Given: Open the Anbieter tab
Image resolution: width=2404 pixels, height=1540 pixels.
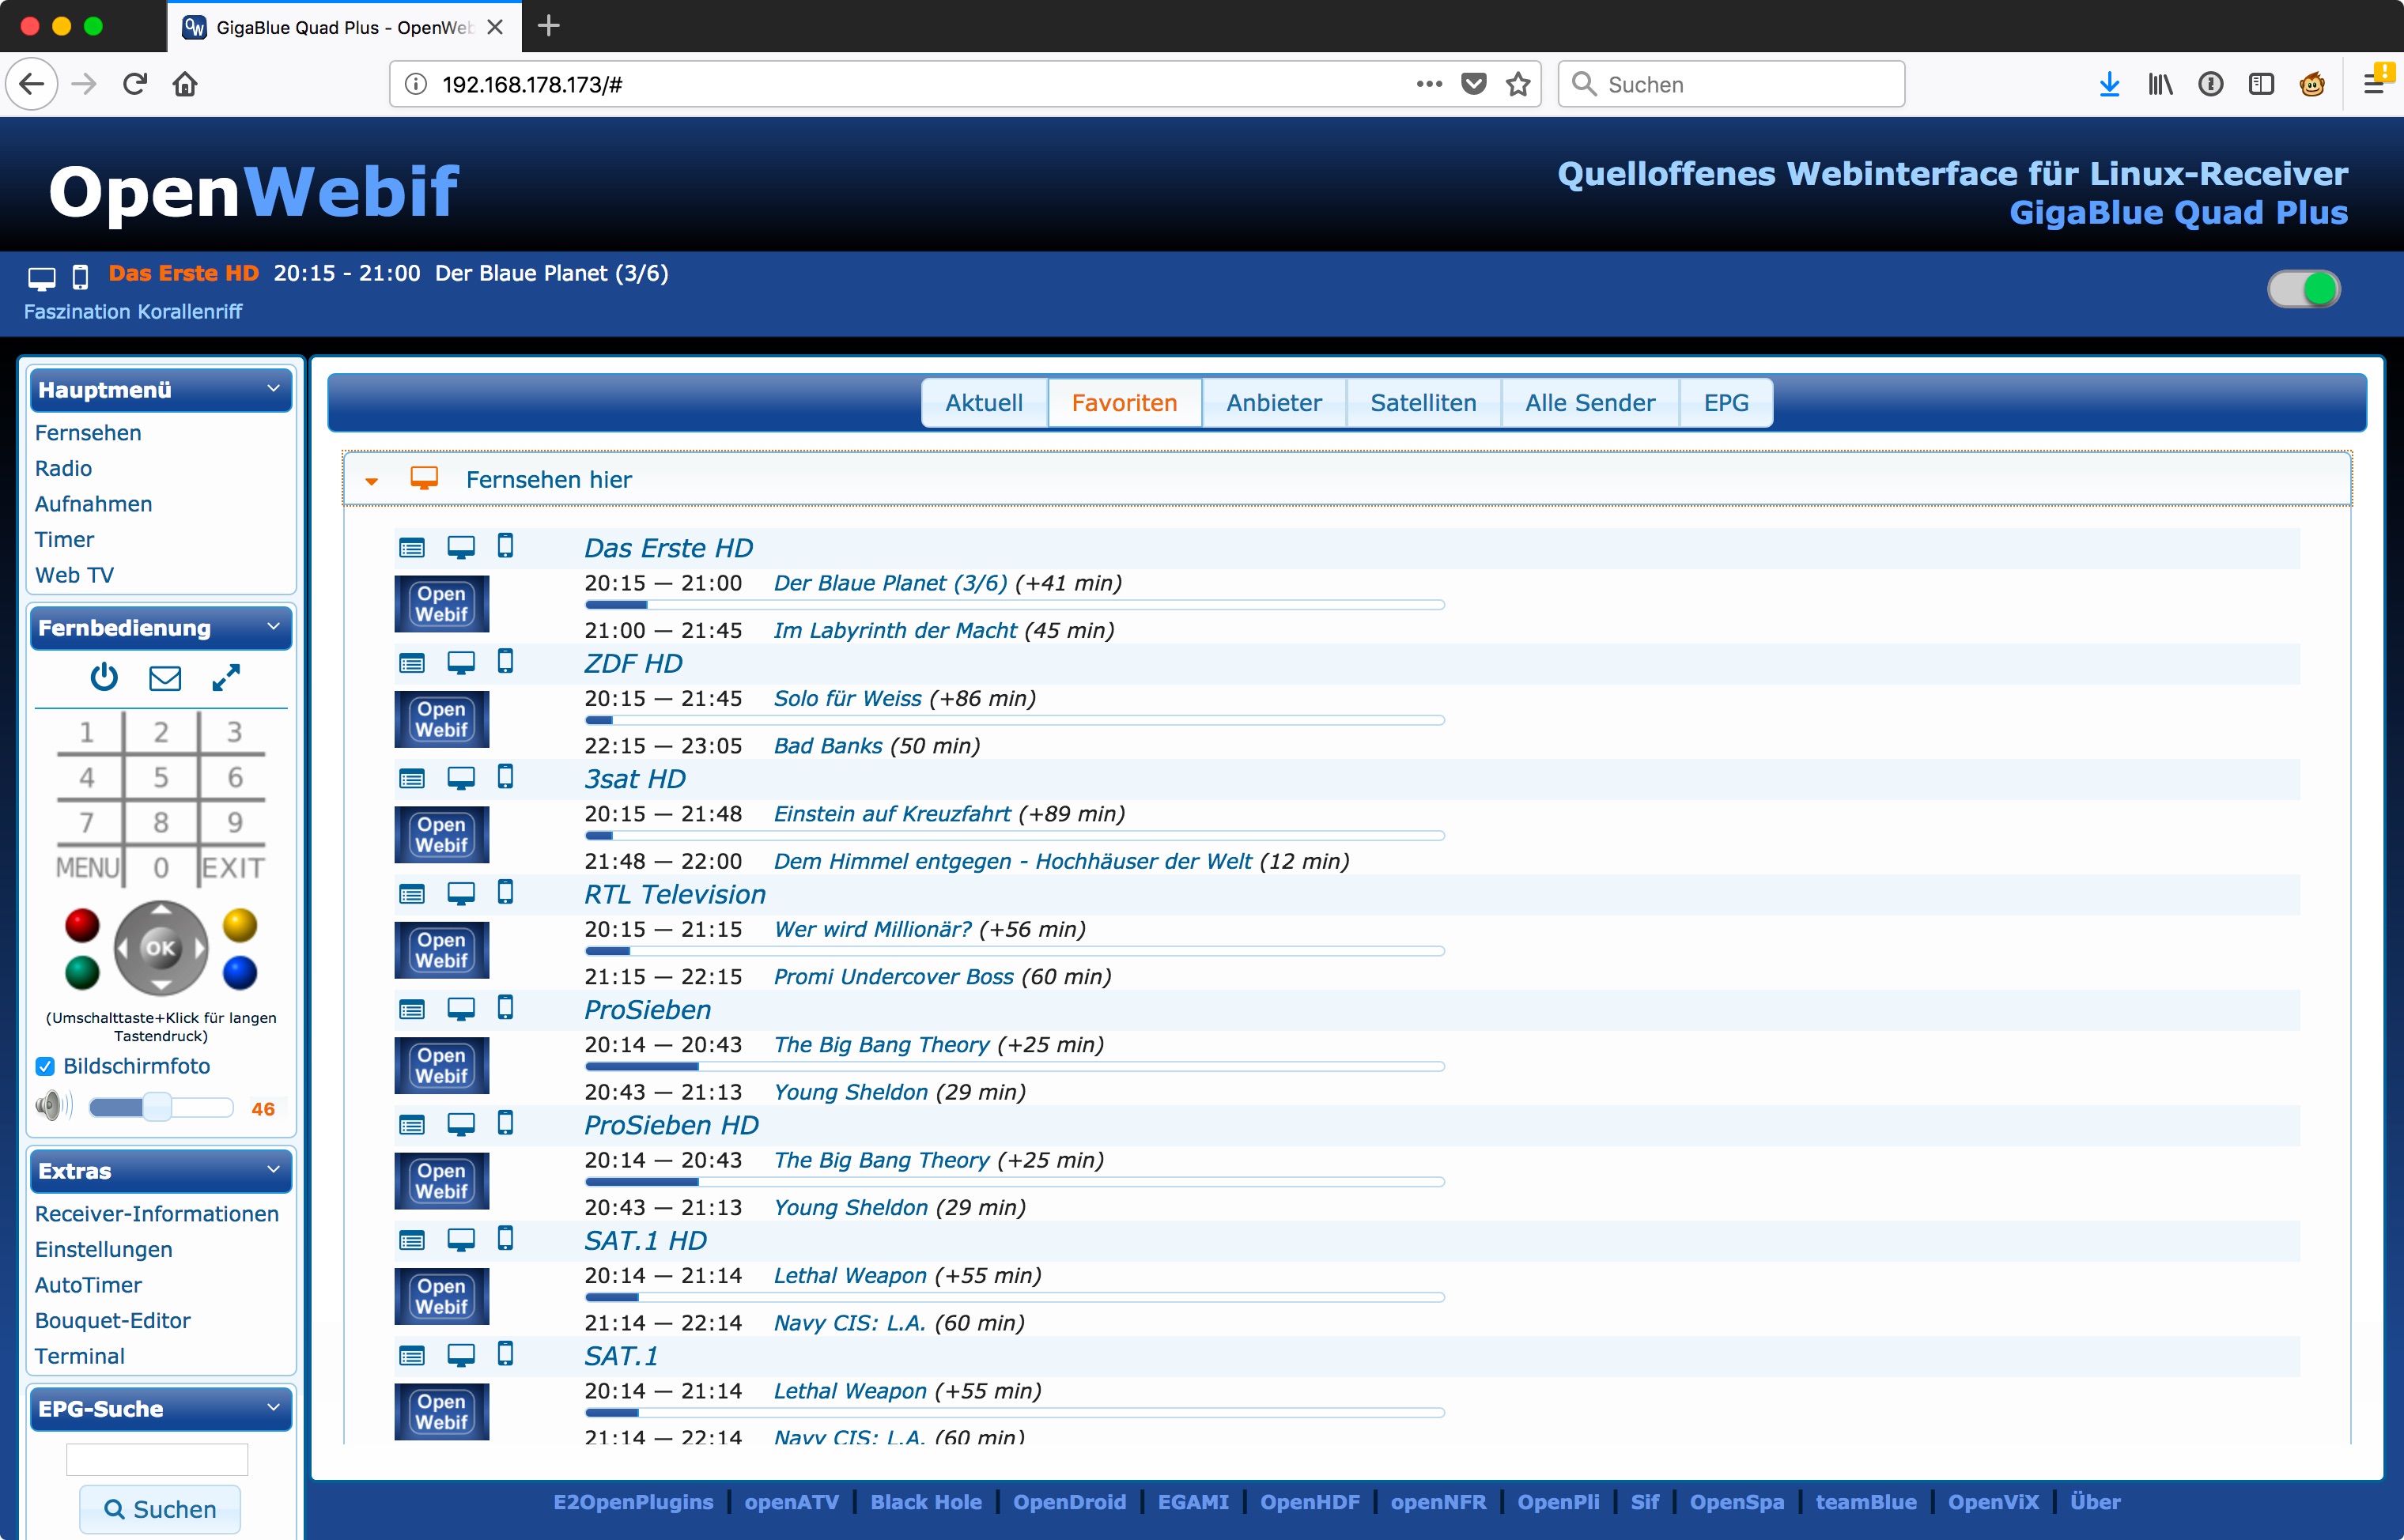Looking at the screenshot, I should (x=1274, y=403).
